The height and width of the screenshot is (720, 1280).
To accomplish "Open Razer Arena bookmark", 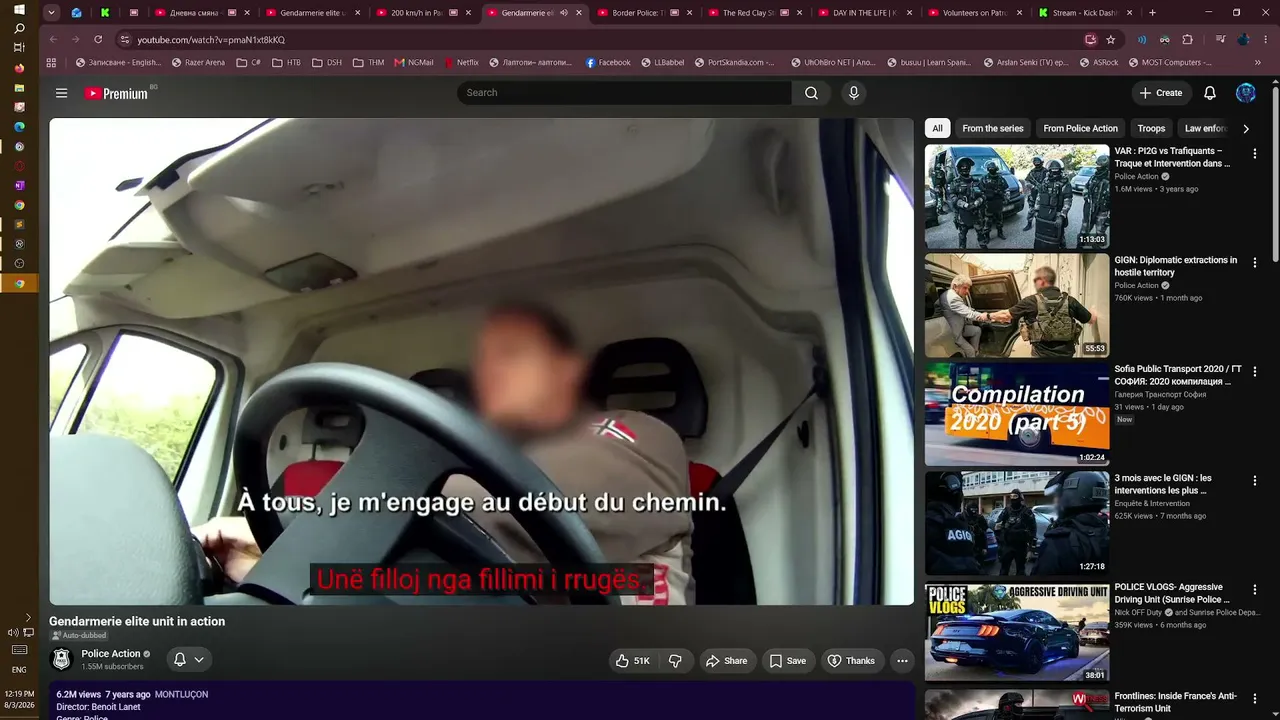I will 198,62.
